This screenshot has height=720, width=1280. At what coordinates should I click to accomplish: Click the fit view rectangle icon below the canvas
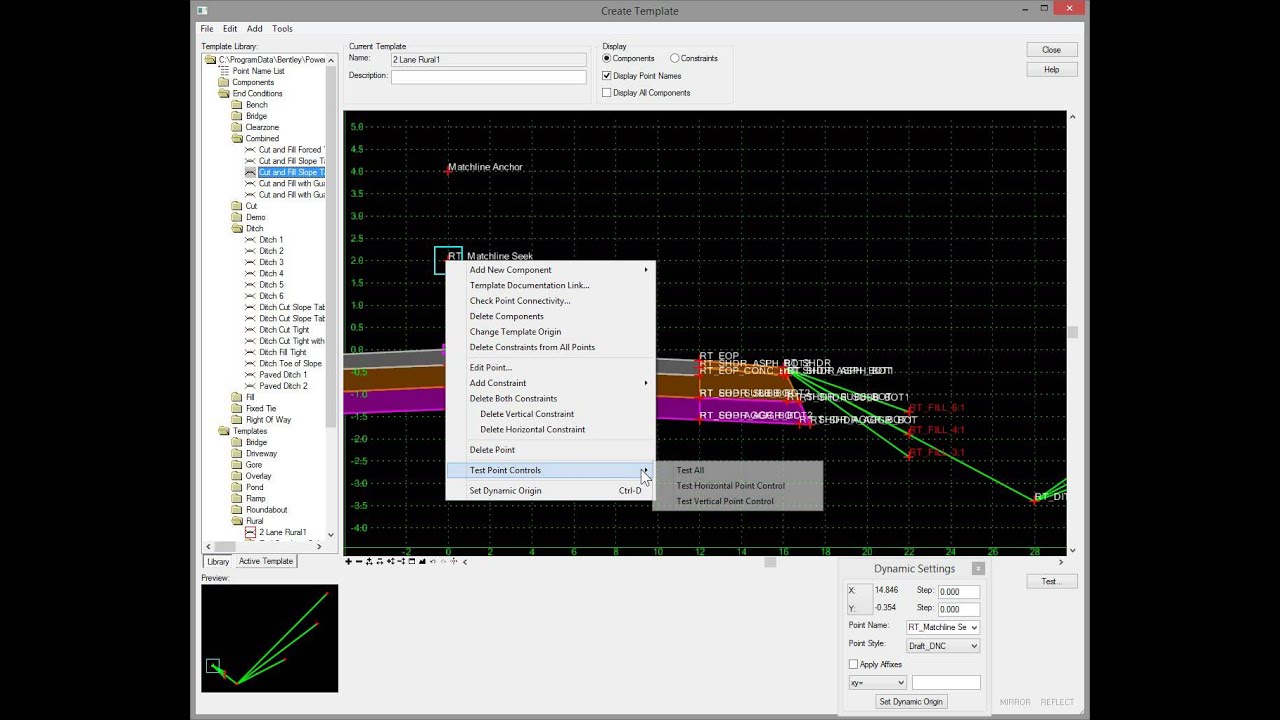tap(412, 562)
